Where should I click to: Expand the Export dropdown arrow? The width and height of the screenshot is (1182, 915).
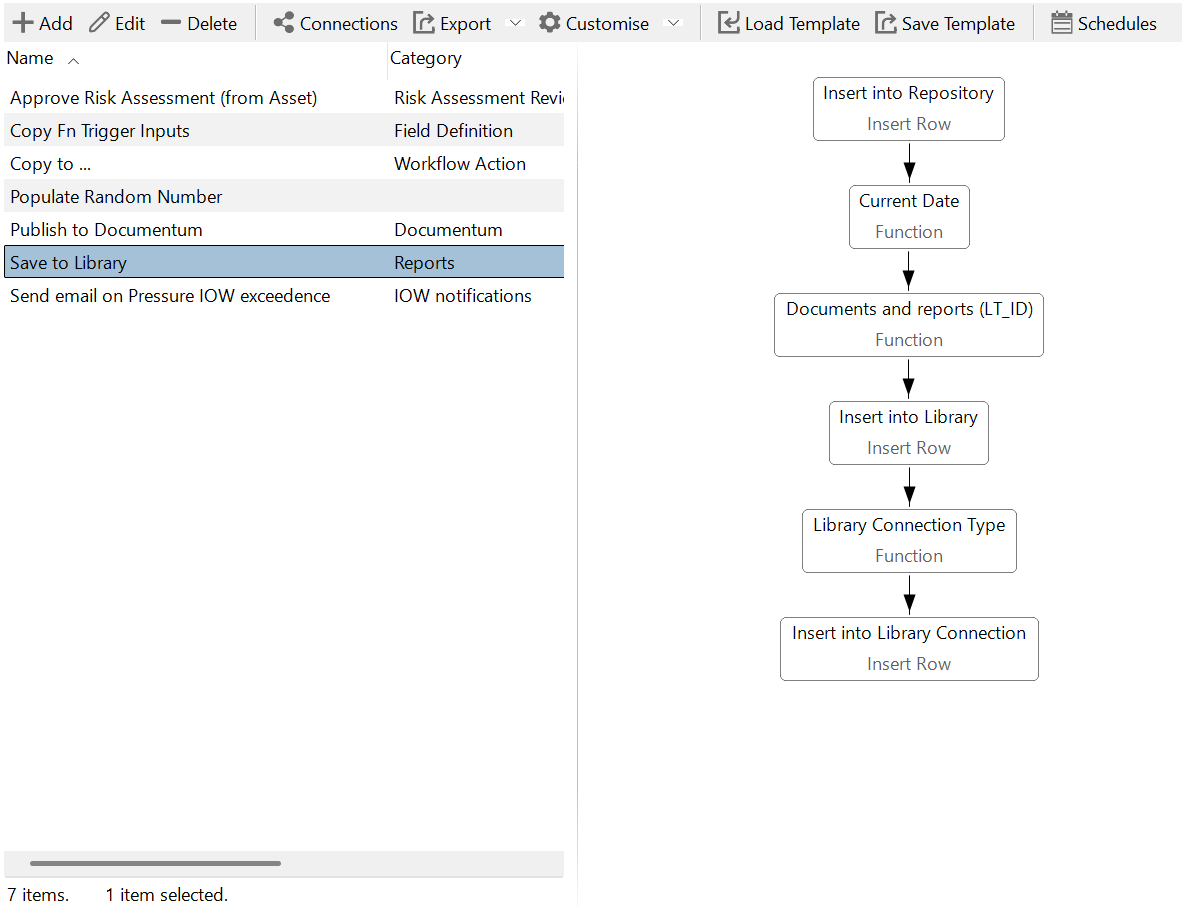point(515,23)
